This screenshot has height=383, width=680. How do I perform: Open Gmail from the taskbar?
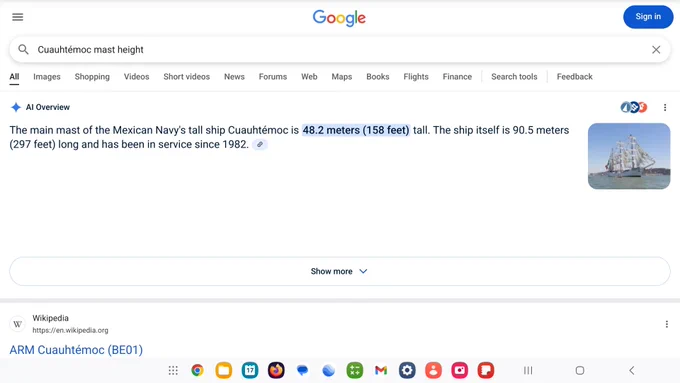(x=381, y=370)
